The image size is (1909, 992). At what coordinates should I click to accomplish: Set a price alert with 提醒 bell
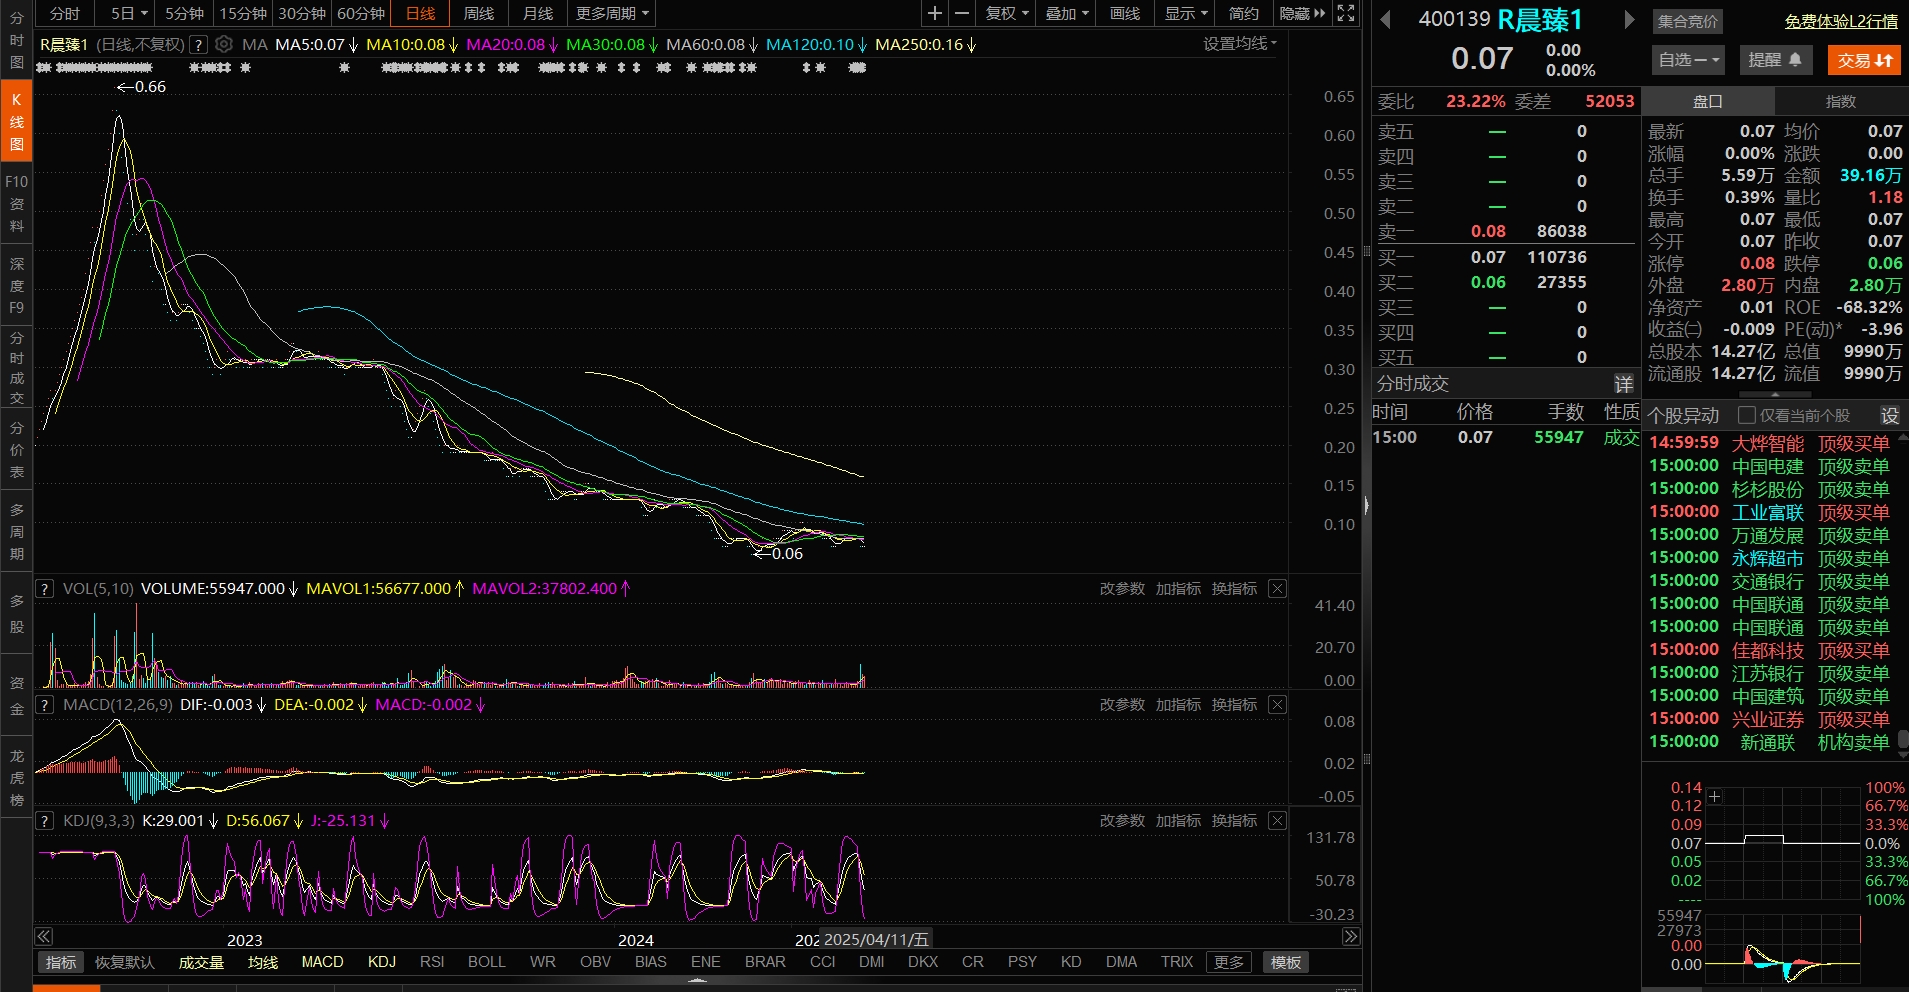click(1775, 60)
